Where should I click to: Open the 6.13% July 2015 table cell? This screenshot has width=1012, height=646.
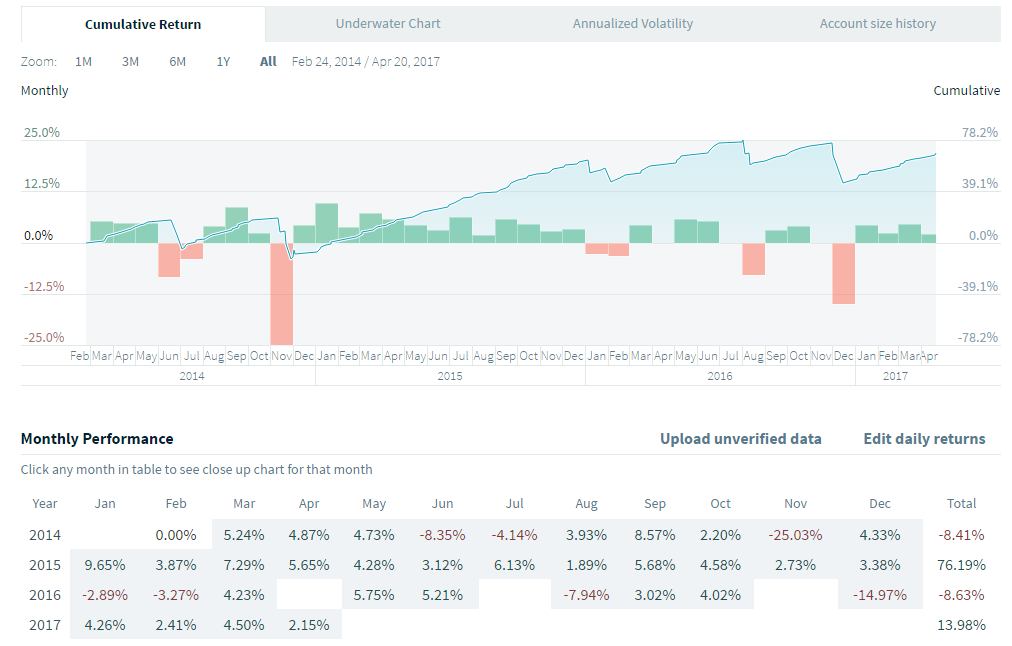coord(515,565)
